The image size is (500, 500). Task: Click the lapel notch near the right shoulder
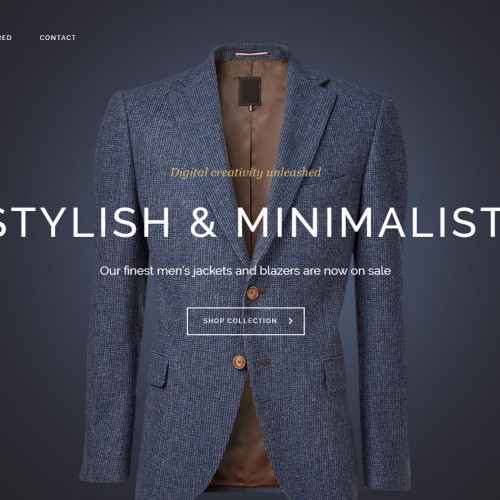(x=326, y=83)
